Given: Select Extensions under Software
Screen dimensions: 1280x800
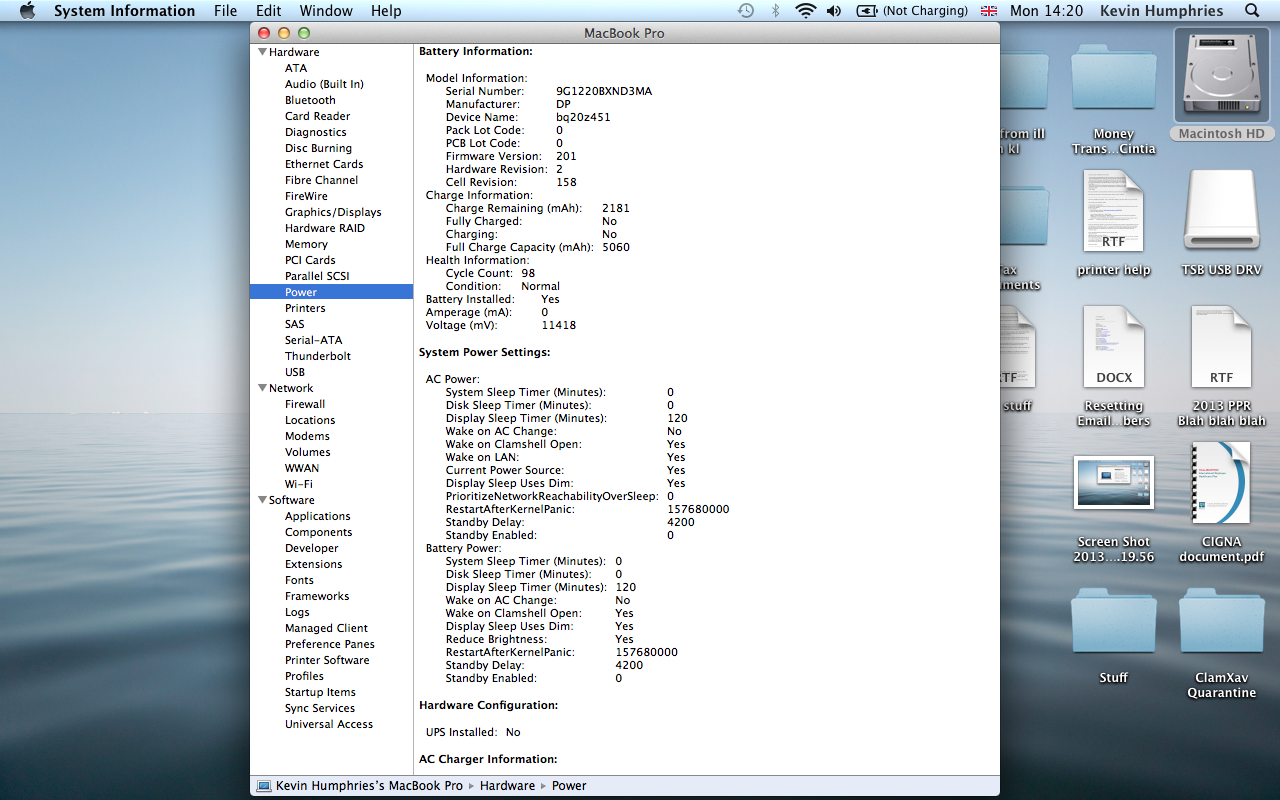Looking at the screenshot, I should [314, 564].
